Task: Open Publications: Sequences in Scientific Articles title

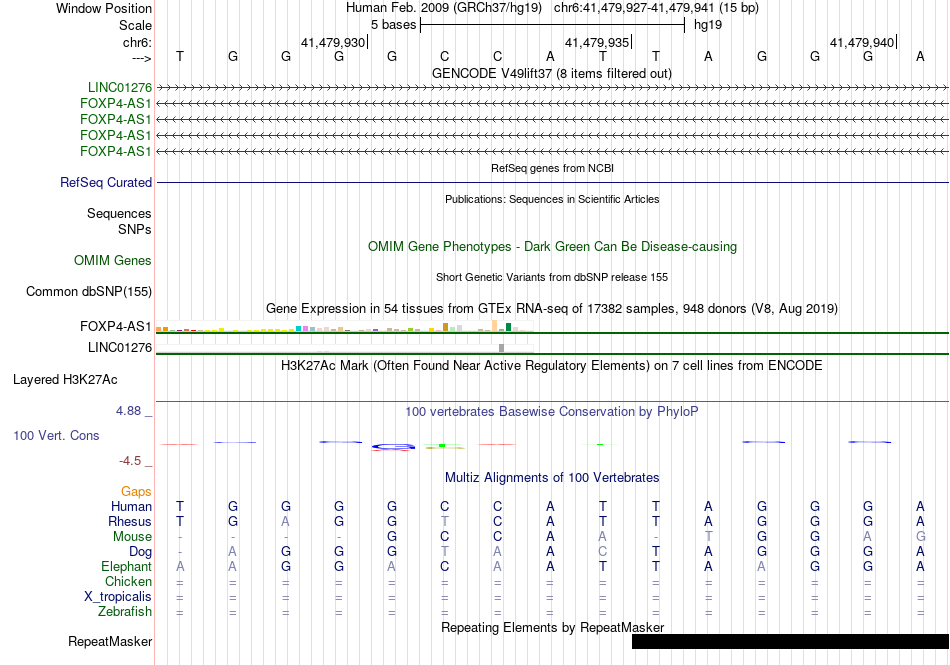Action: (x=552, y=199)
